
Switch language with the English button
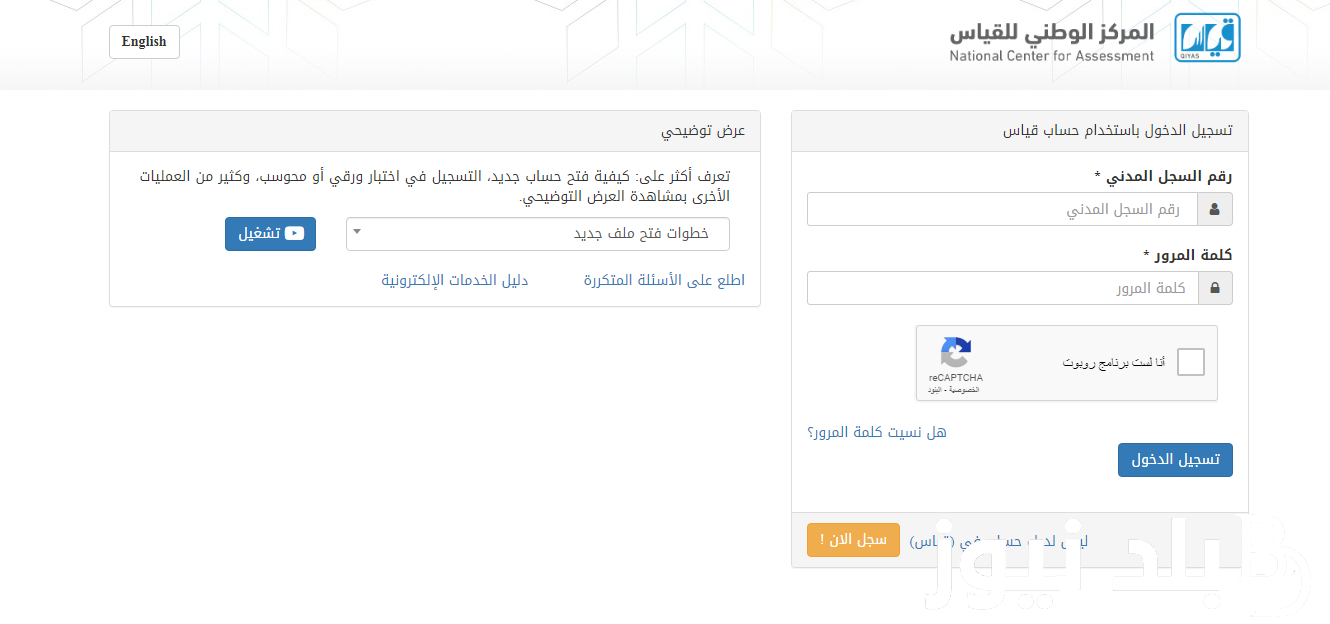click(144, 41)
